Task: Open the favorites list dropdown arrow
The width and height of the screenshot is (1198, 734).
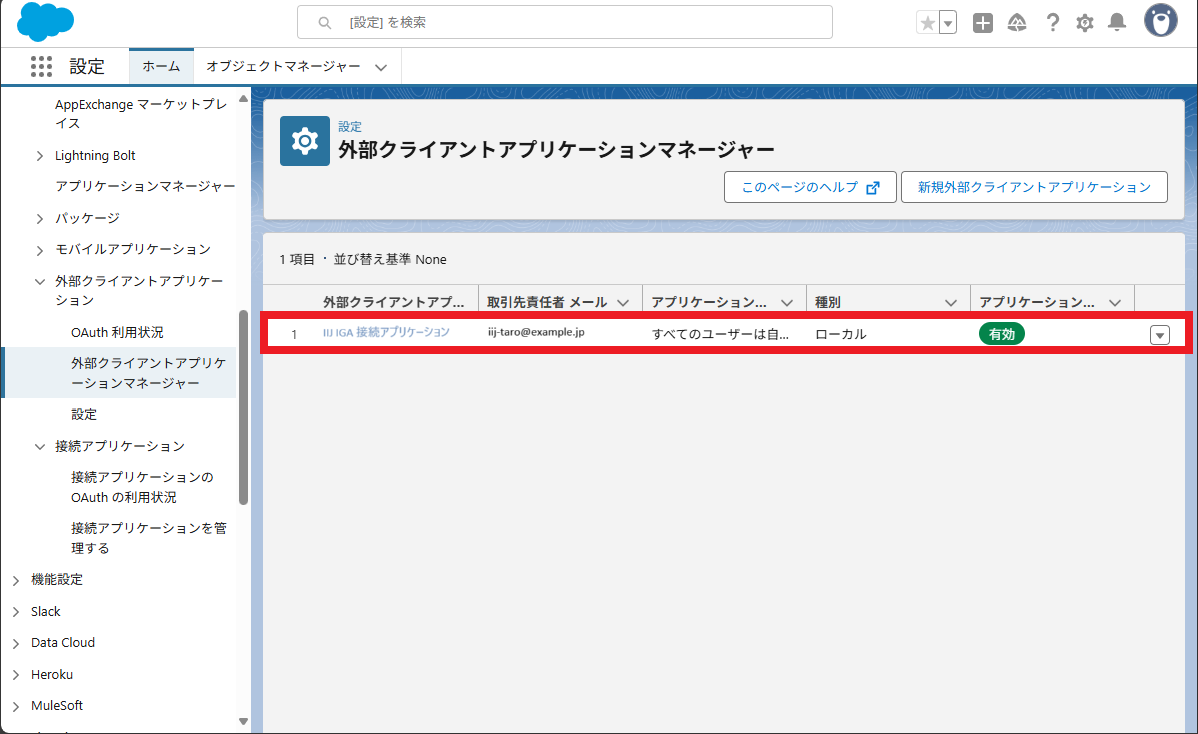Action: point(948,23)
